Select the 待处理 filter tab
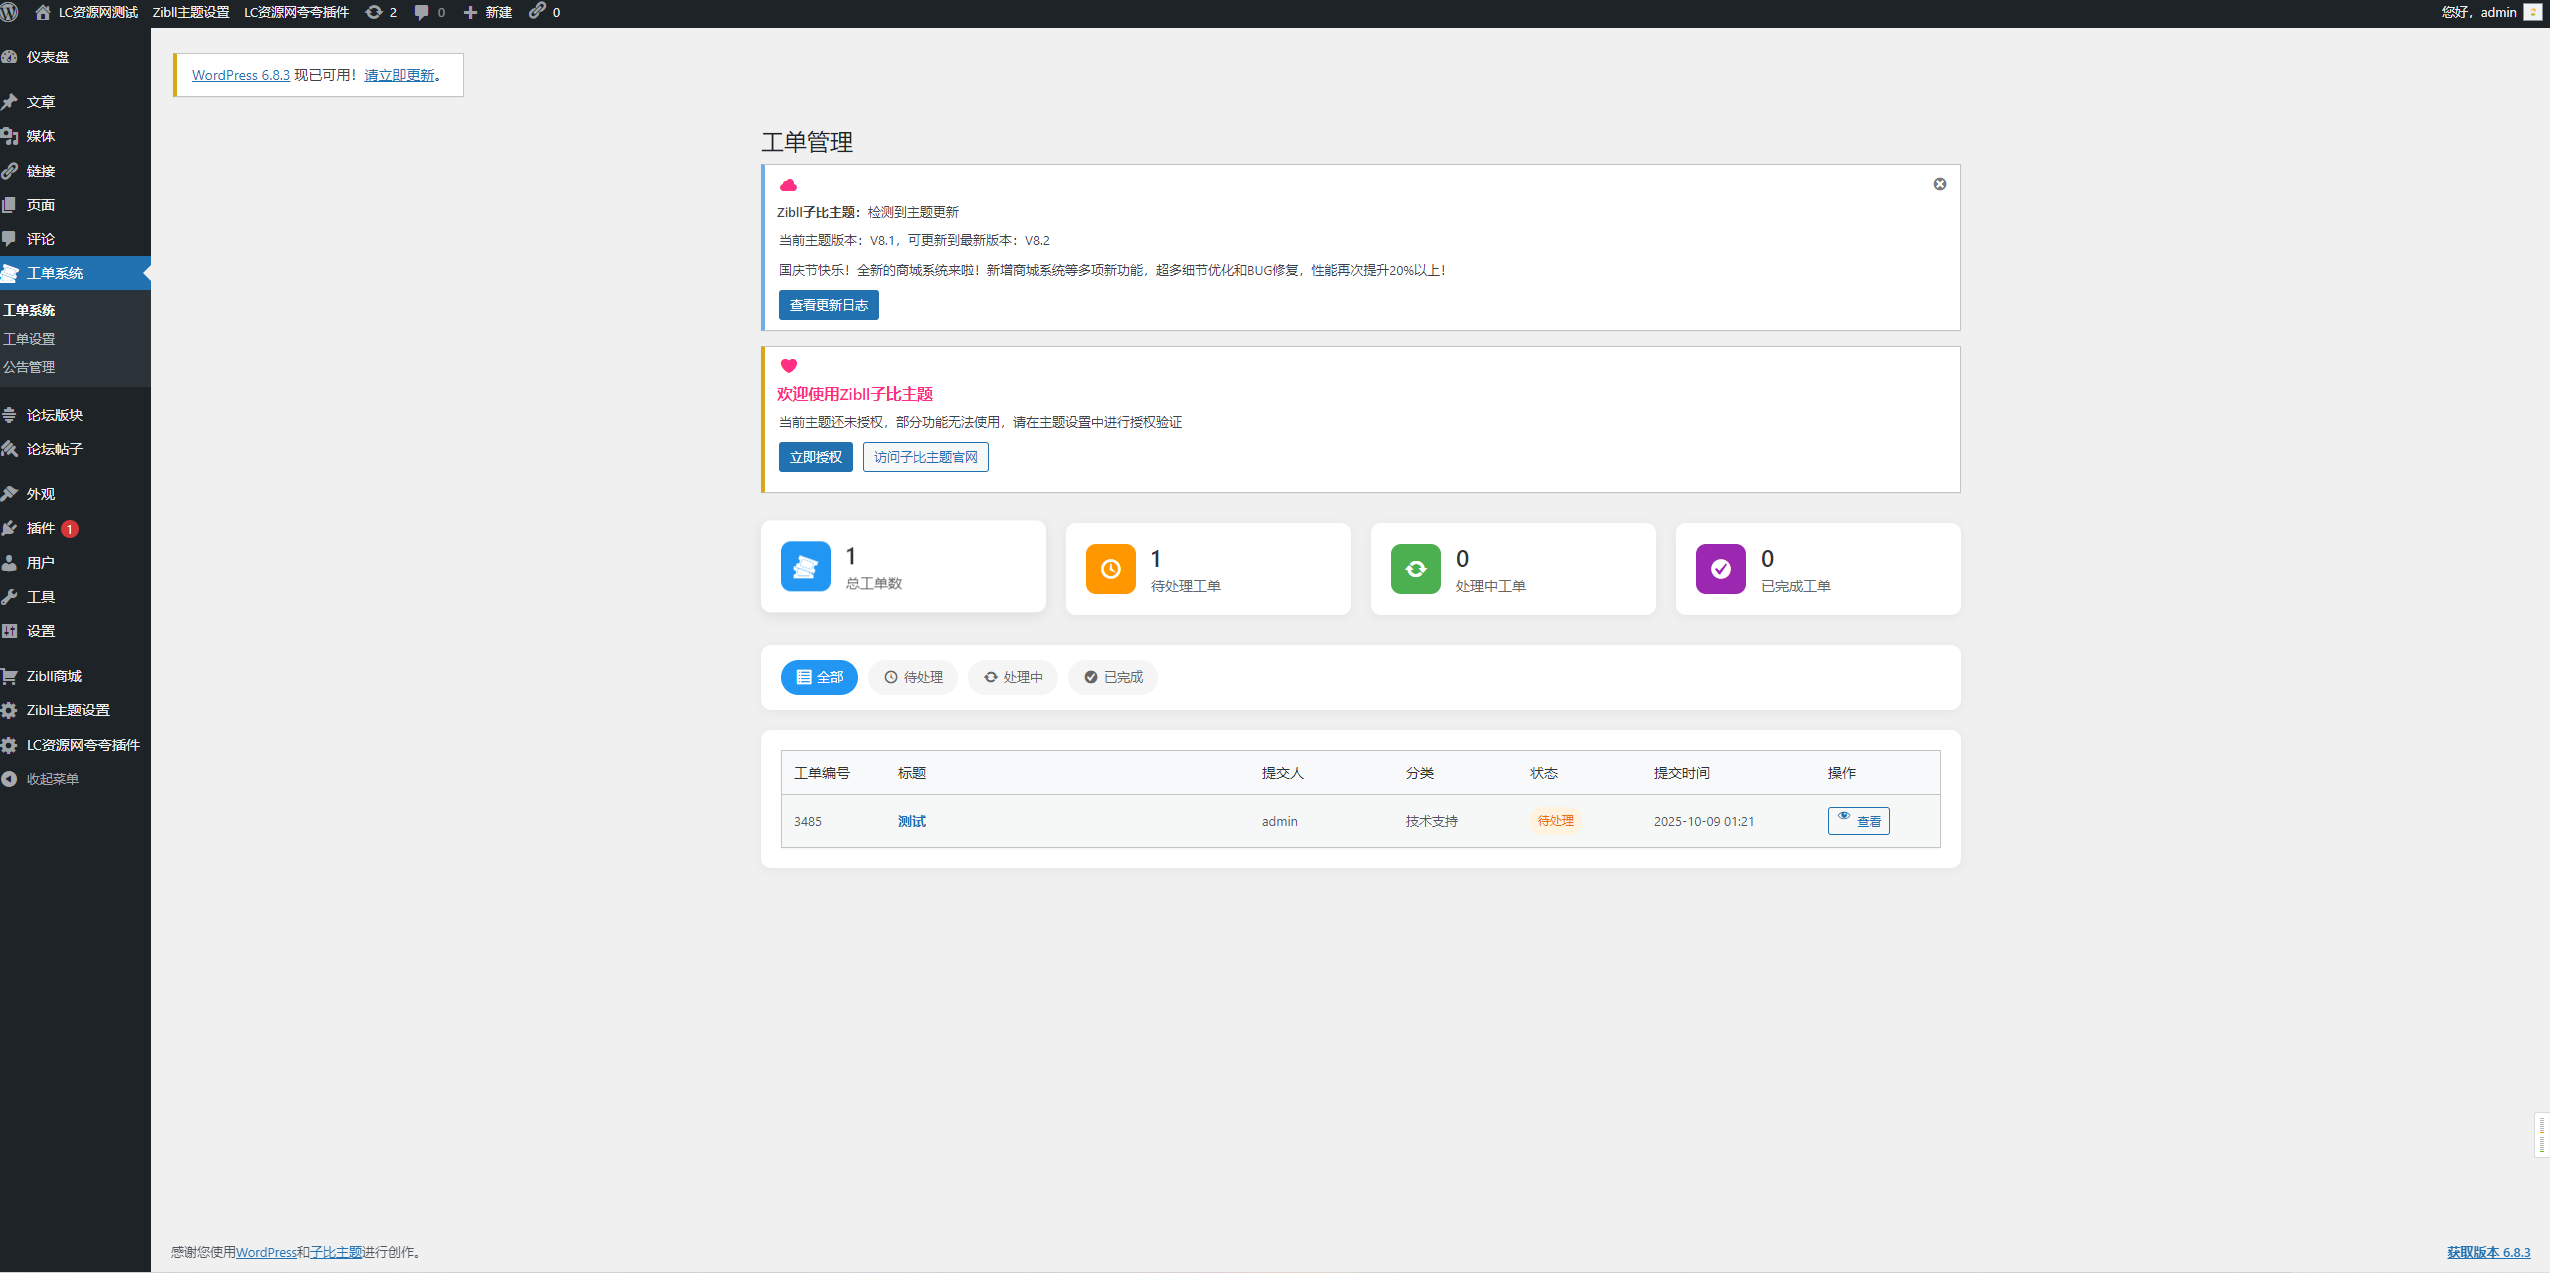Image resolution: width=2550 pixels, height=1273 pixels. coord(912,677)
